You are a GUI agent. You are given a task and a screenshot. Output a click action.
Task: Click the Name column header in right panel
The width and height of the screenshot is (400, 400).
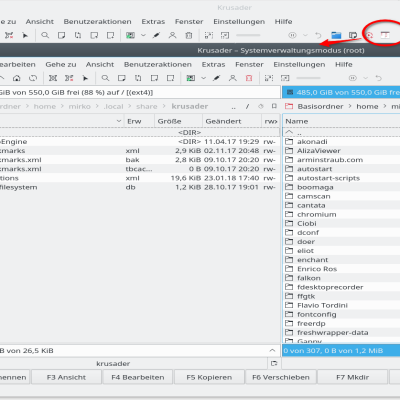[341, 121]
